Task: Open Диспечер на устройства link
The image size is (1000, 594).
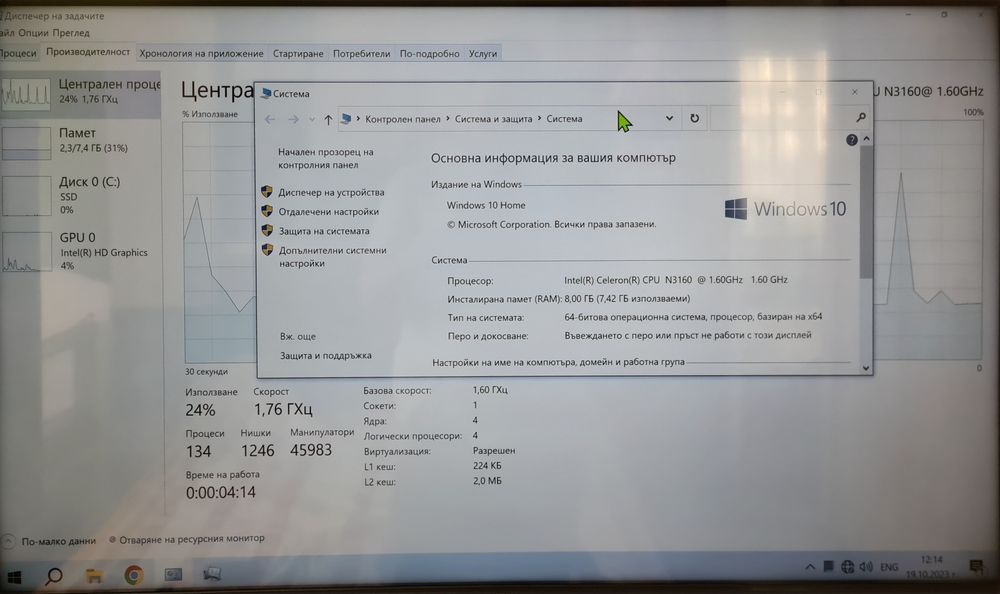Action: click(x=331, y=192)
